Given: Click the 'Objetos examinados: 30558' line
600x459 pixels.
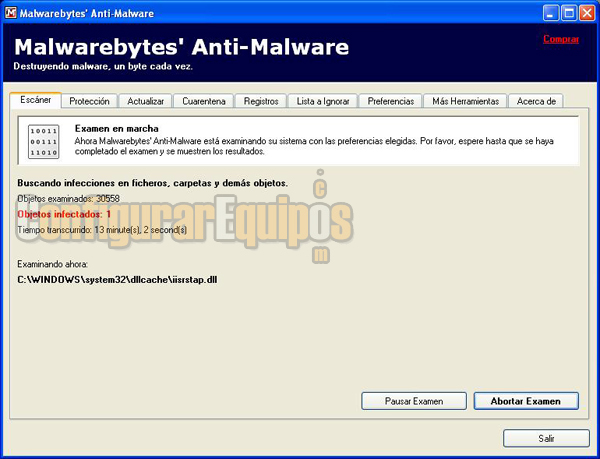Looking at the screenshot, I should click(x=68, y=199).
